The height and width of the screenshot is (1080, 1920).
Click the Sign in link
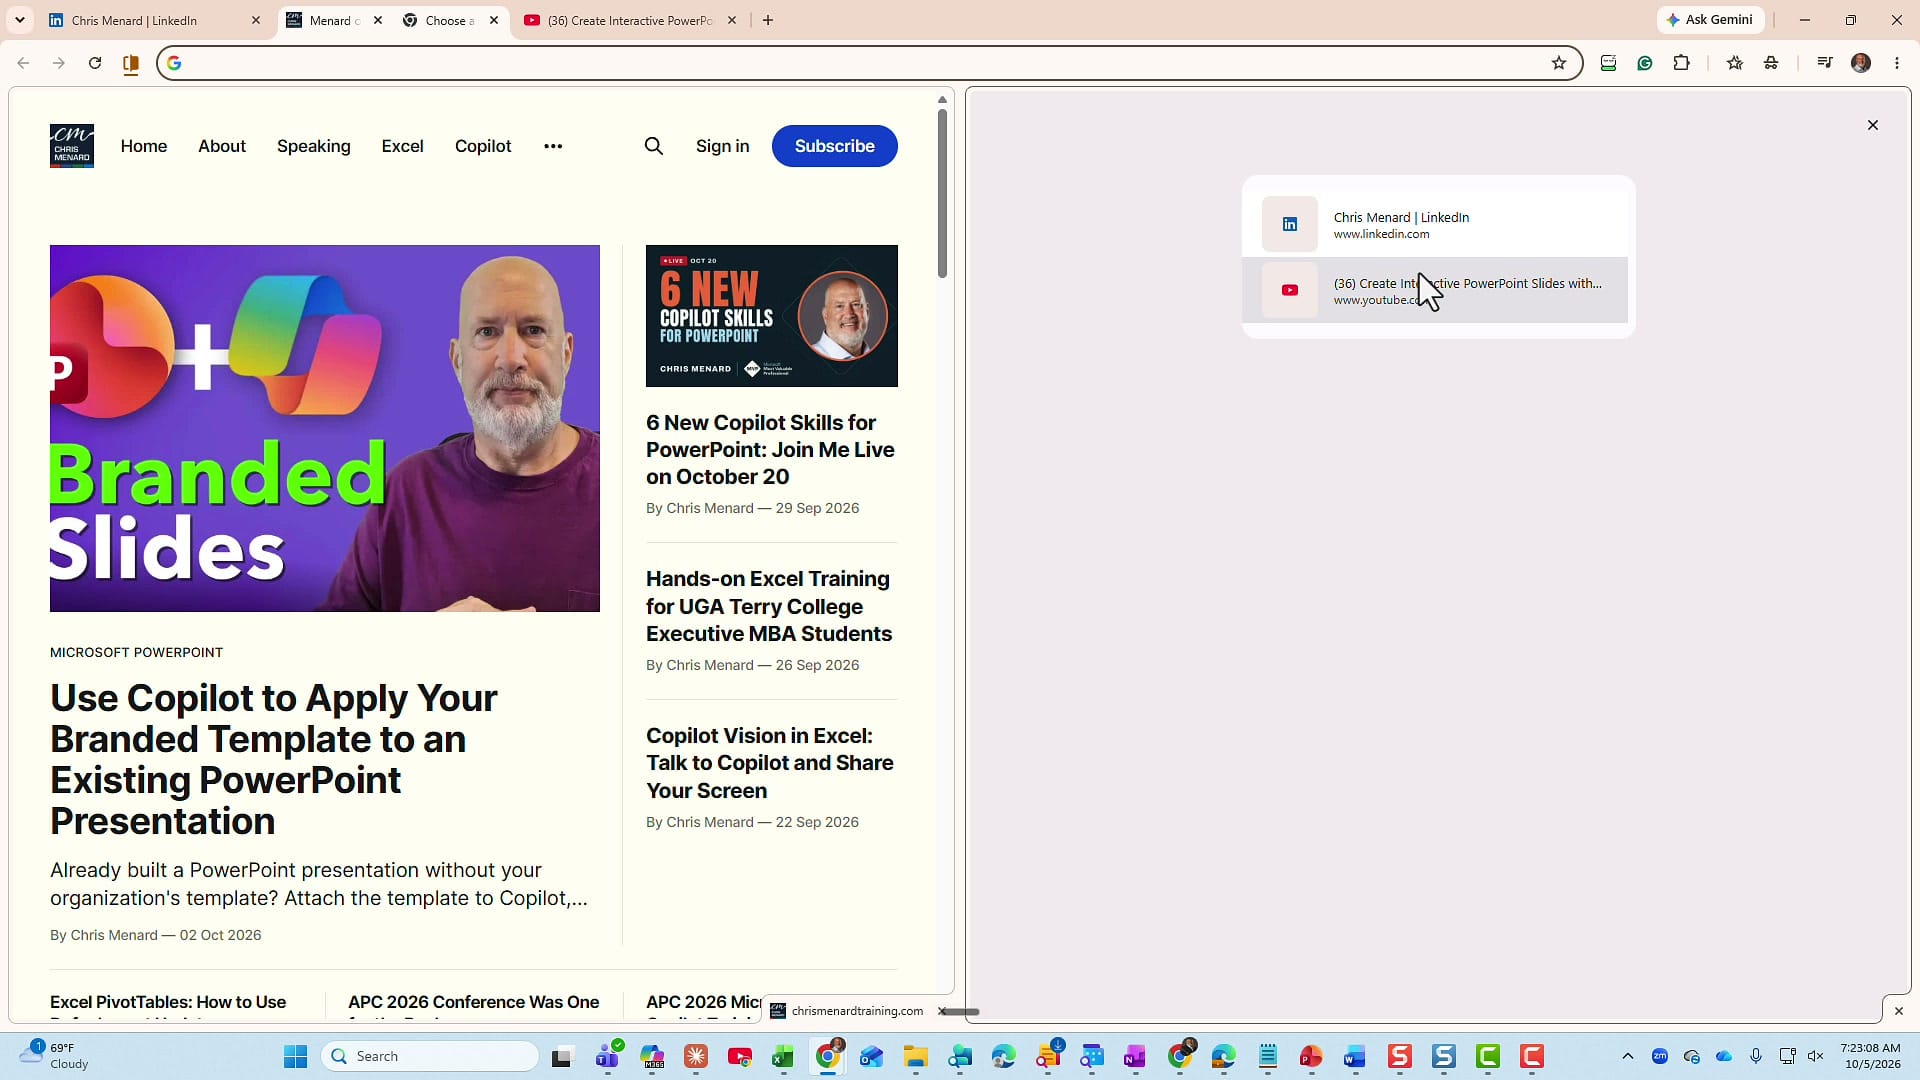[x=723, y=146]
